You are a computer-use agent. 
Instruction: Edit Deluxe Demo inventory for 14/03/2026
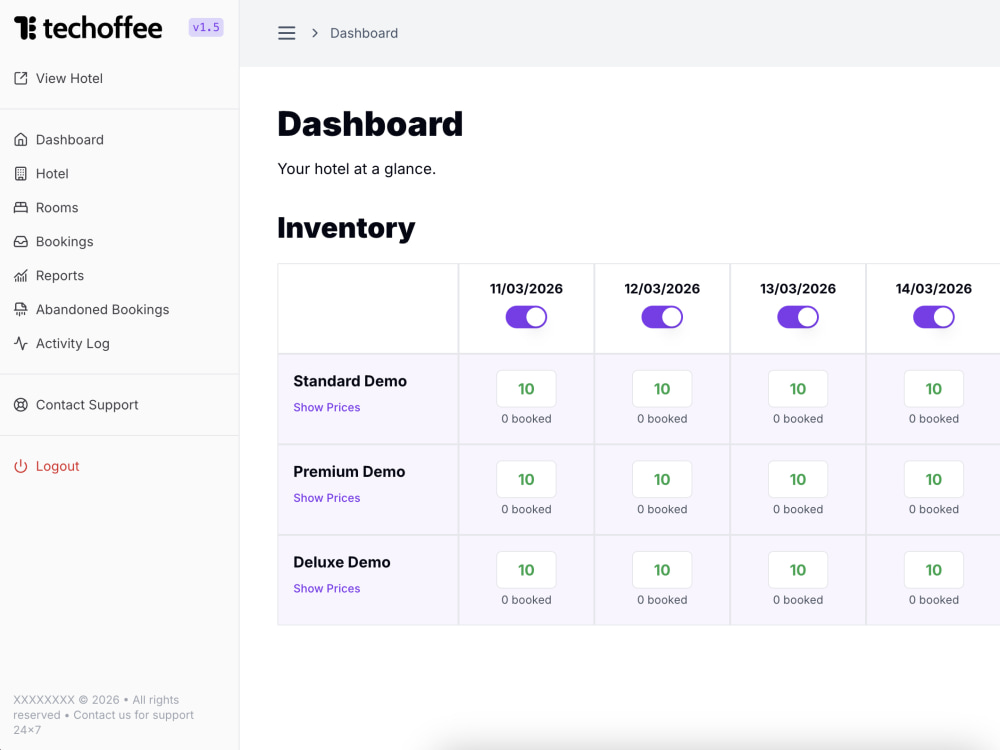coord(934,570)
